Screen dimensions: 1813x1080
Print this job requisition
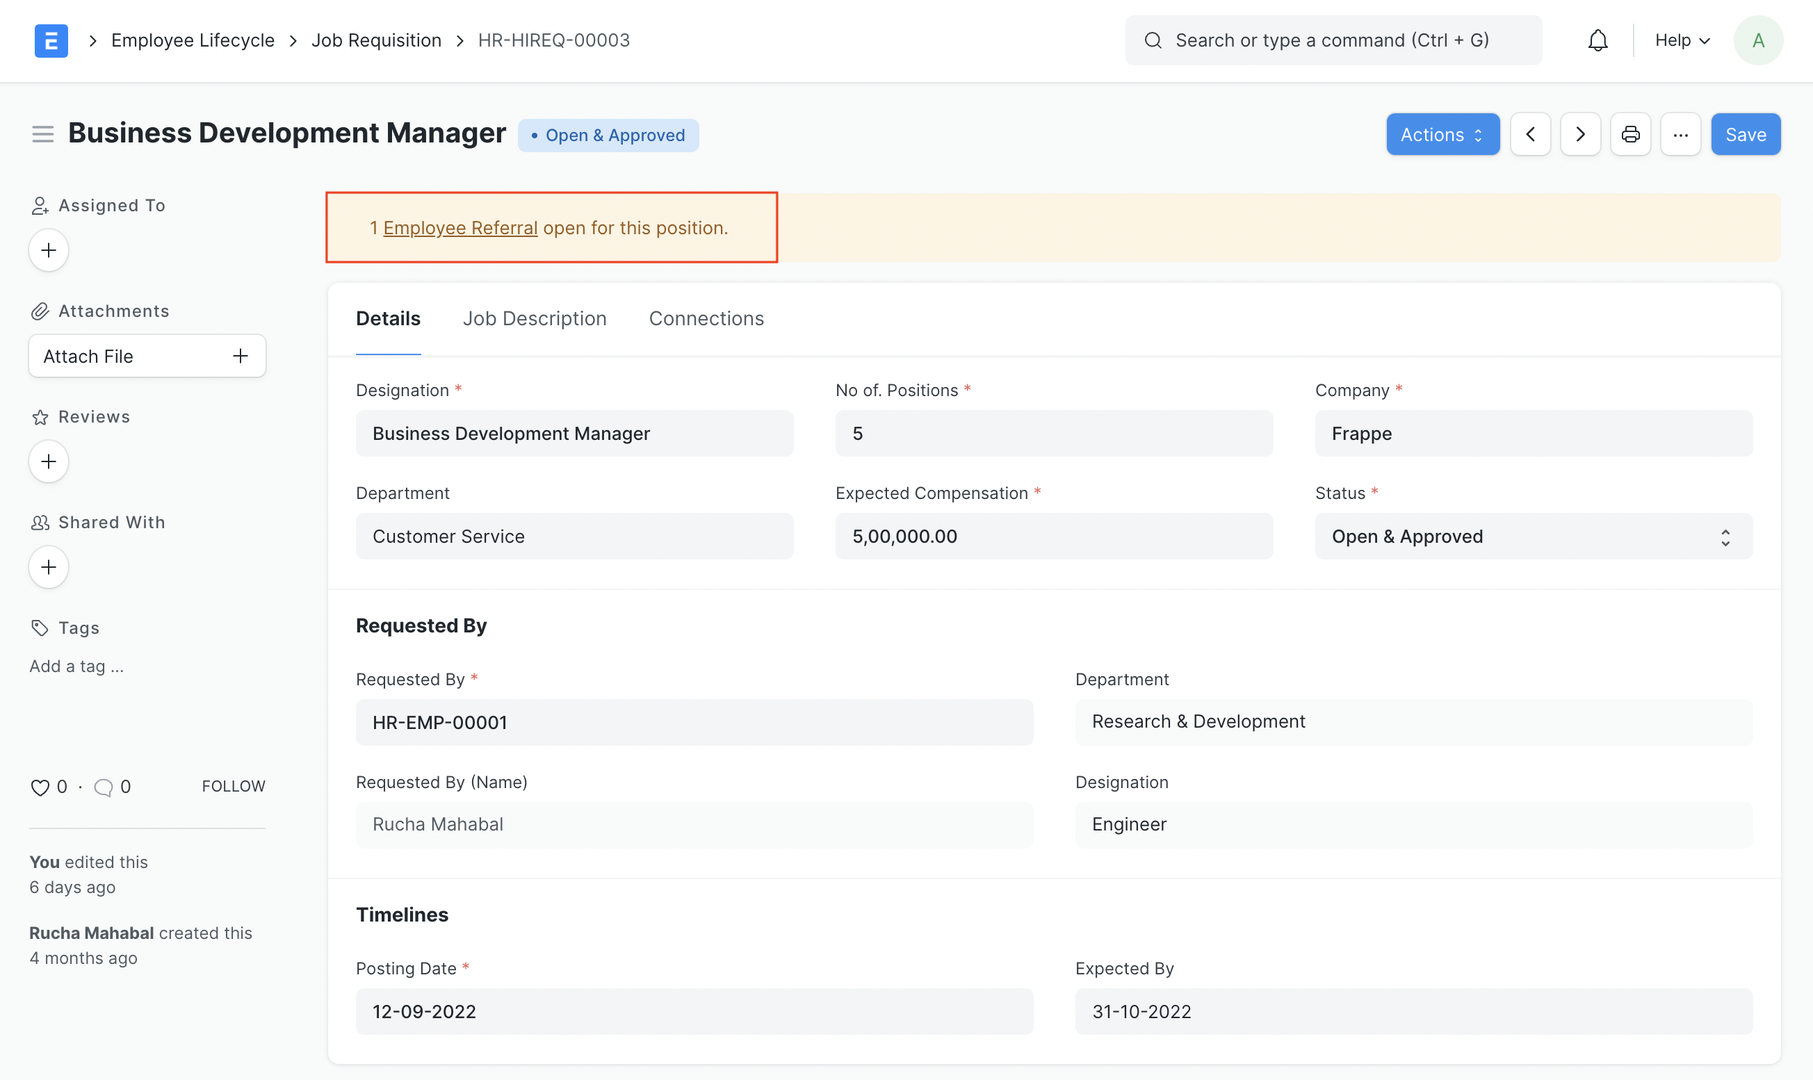[x=1630, y=134]
